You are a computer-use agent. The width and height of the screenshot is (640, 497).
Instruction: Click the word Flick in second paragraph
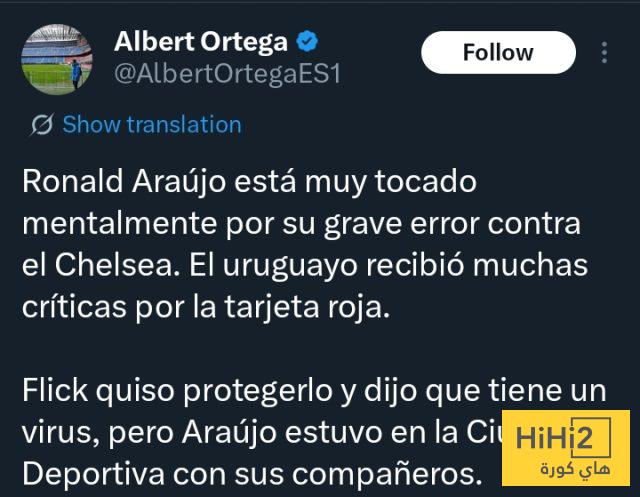[x=55, y=390]
